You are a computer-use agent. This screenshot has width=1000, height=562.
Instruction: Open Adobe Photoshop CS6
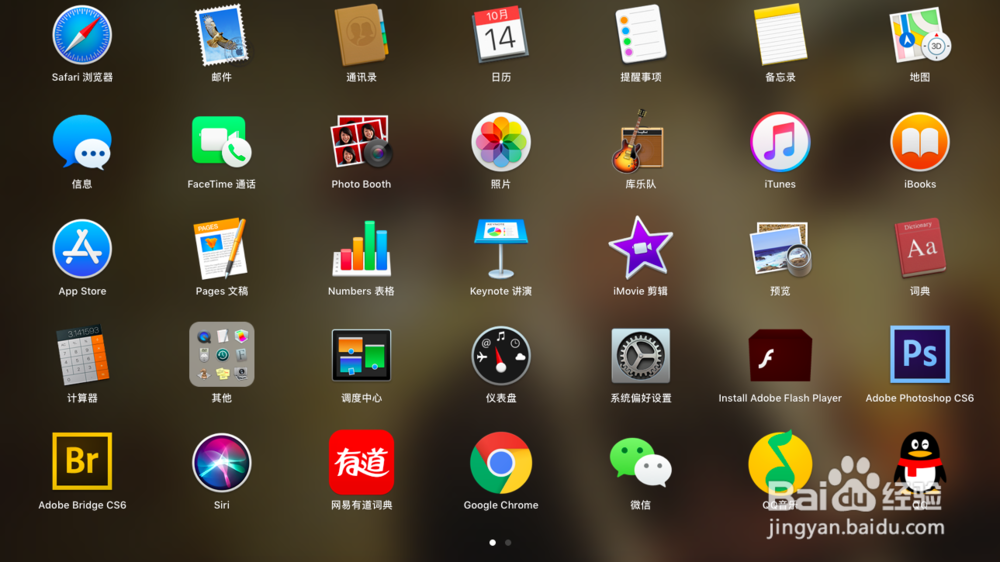920,354
